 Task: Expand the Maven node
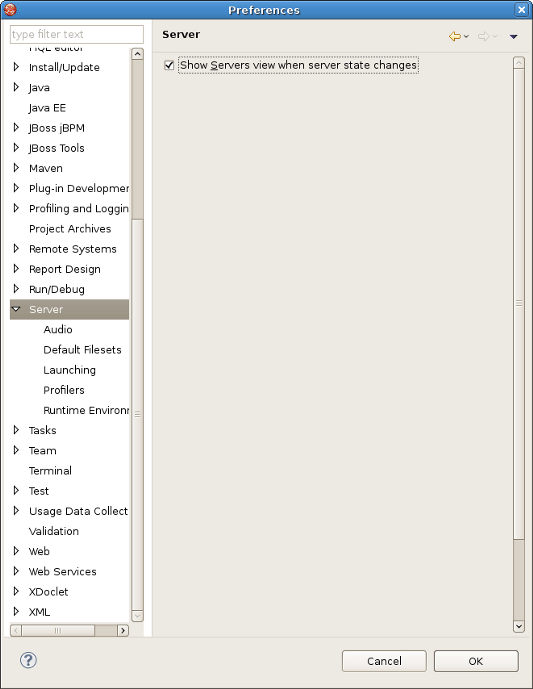16,168
